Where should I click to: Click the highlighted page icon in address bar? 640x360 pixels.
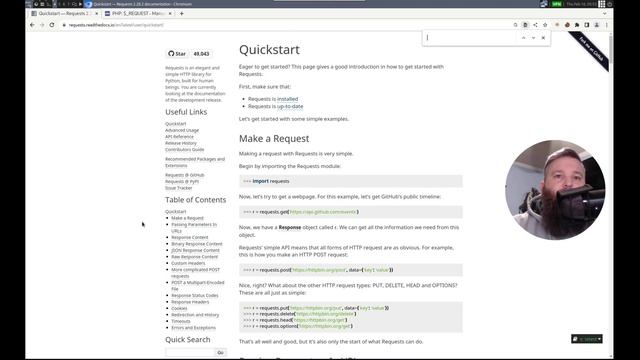pyautogui.click(x=525, y=25)
